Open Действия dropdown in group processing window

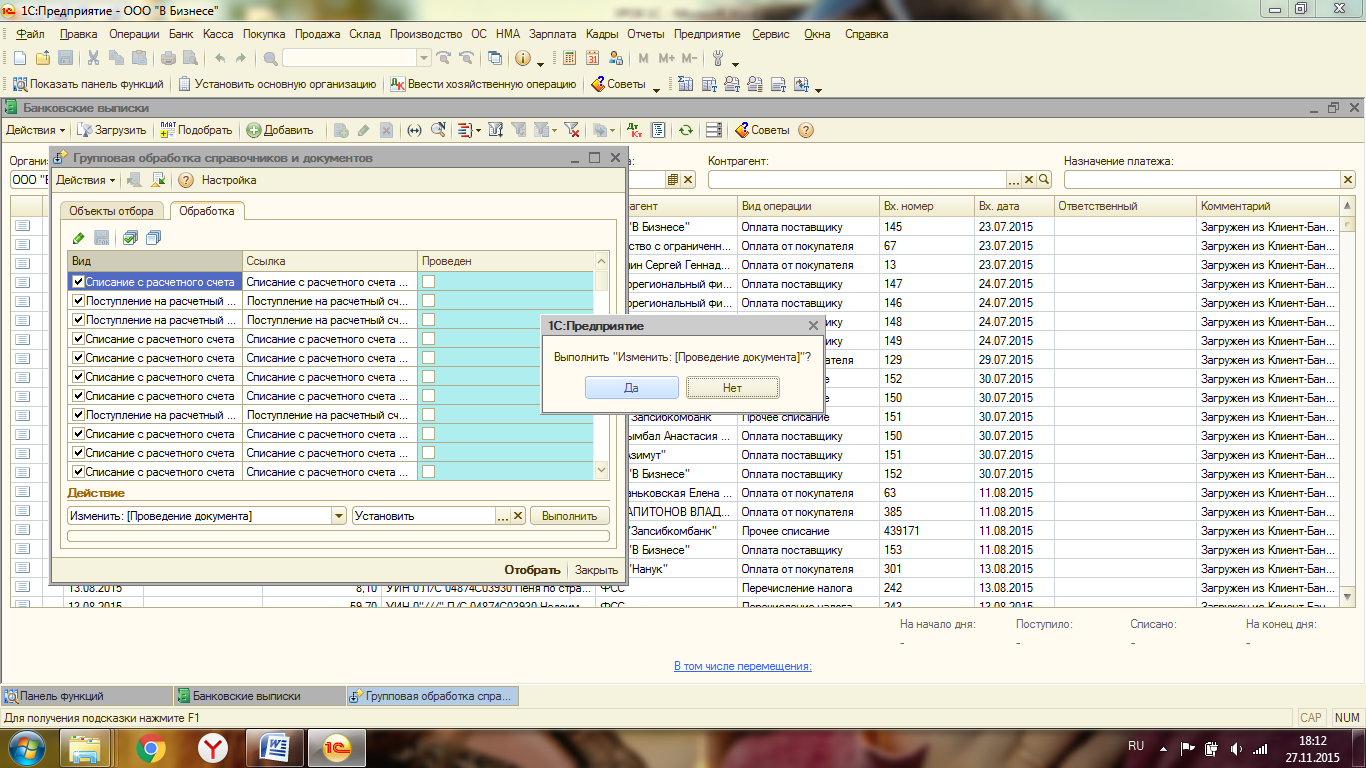[85, 180]
